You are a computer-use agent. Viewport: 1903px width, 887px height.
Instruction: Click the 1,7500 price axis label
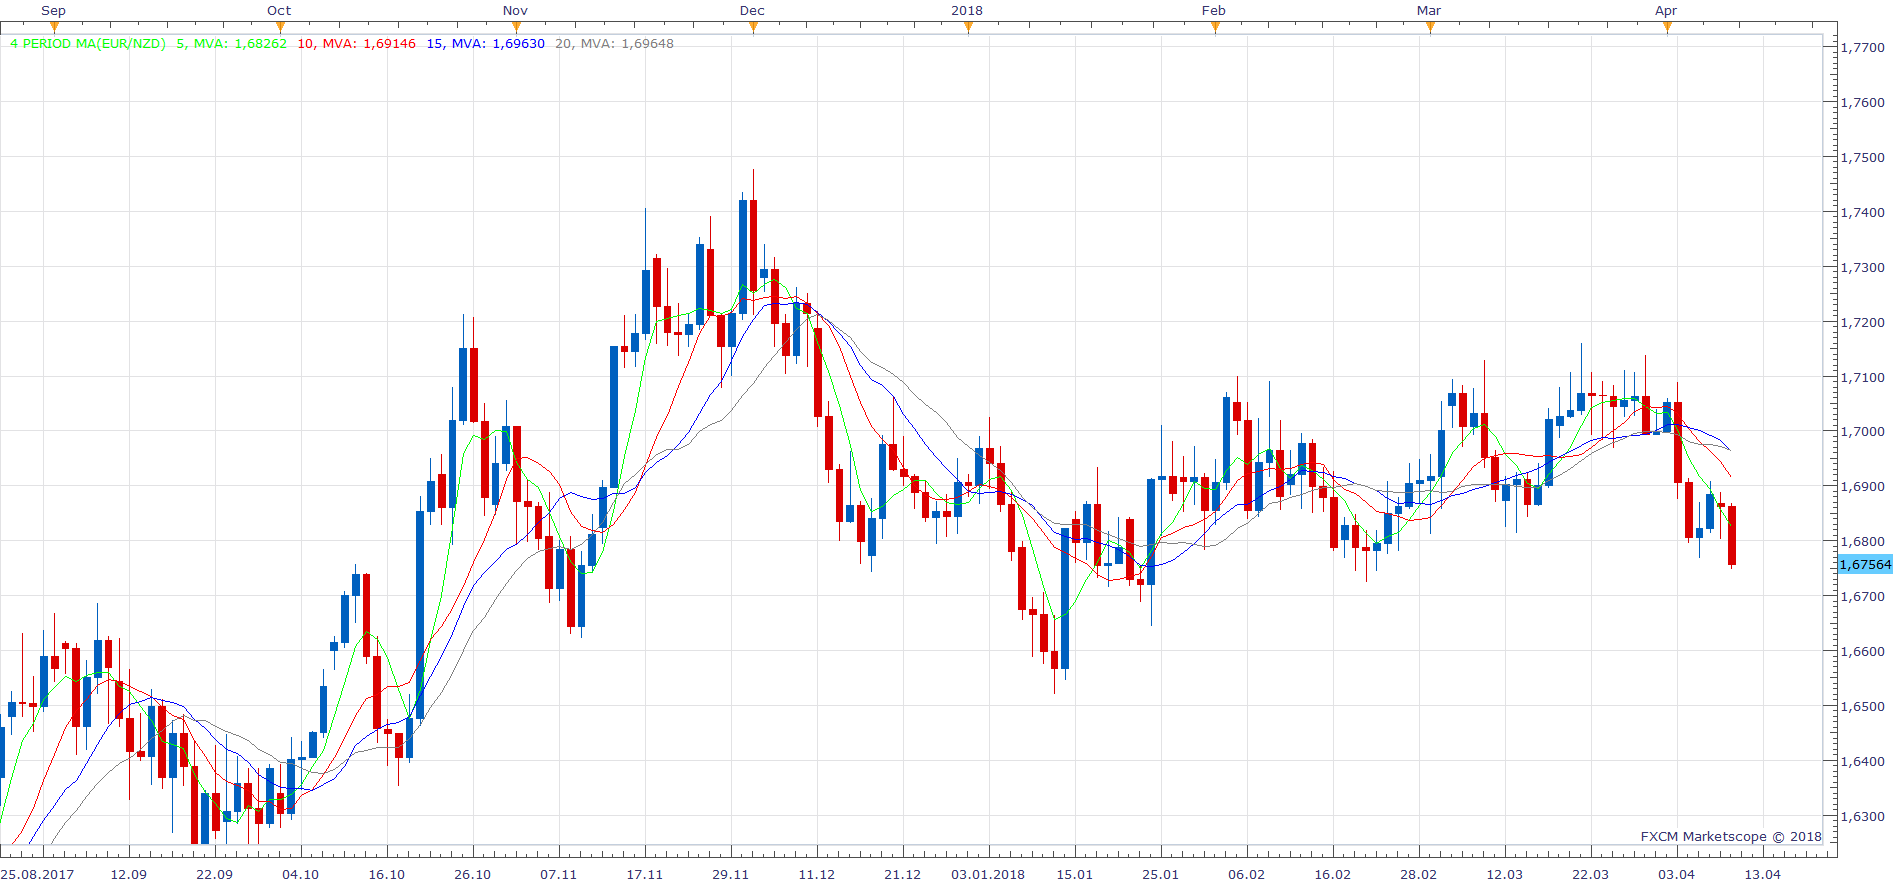[x=1862, y=157]
